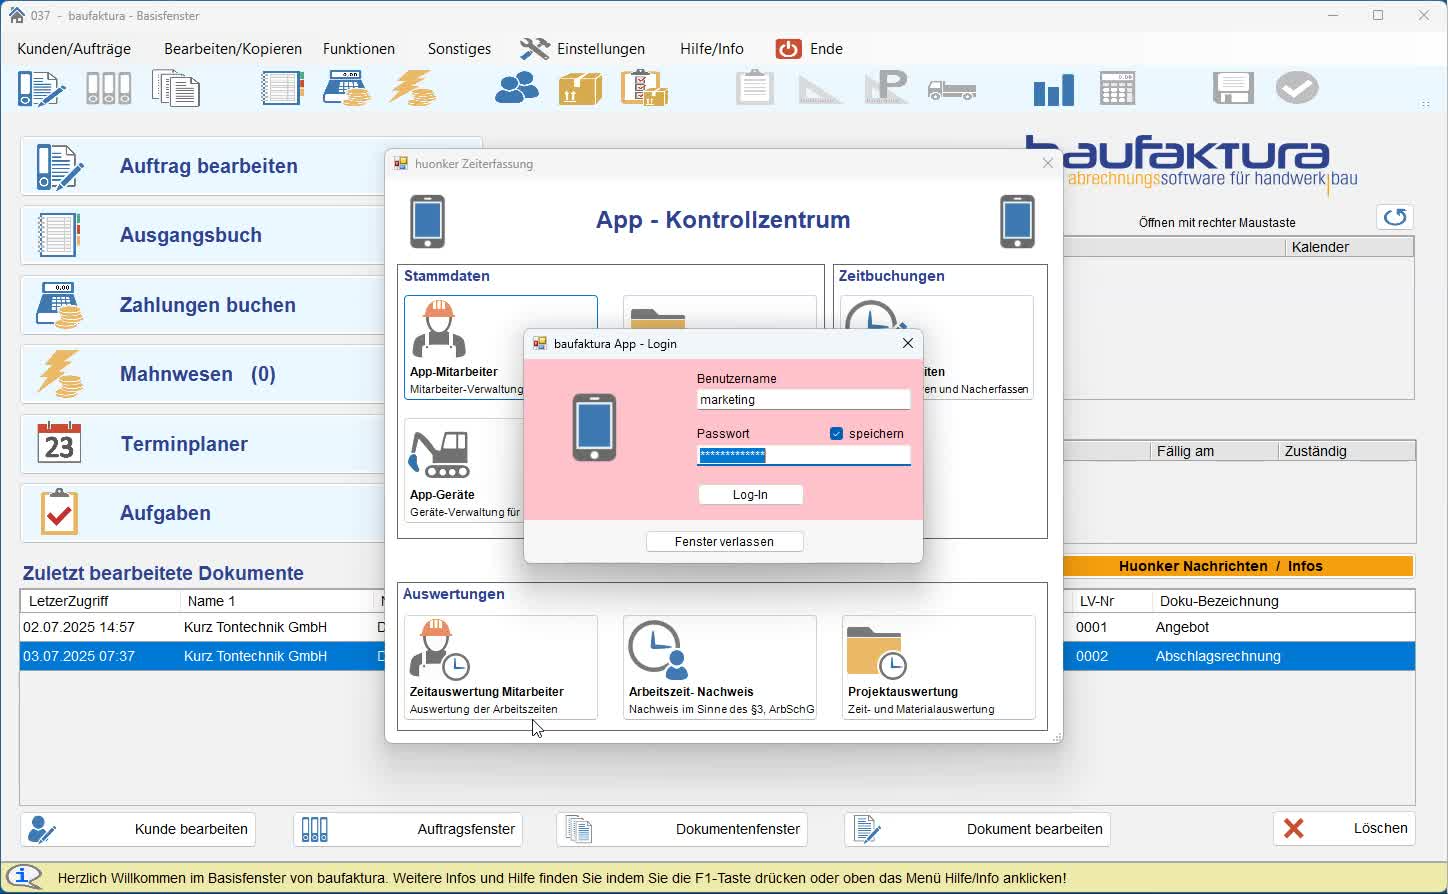Click the blue bar chart toolbar icon

point(1054,90)
